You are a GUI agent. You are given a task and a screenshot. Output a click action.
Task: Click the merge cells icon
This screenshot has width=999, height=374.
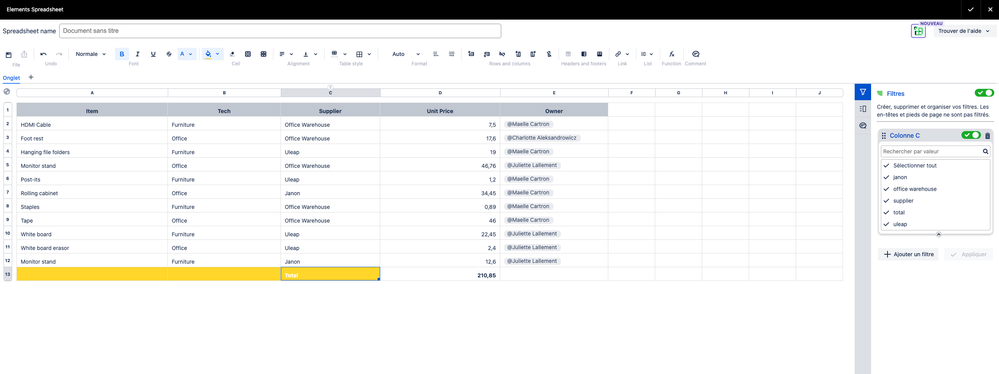coord(248,54)
